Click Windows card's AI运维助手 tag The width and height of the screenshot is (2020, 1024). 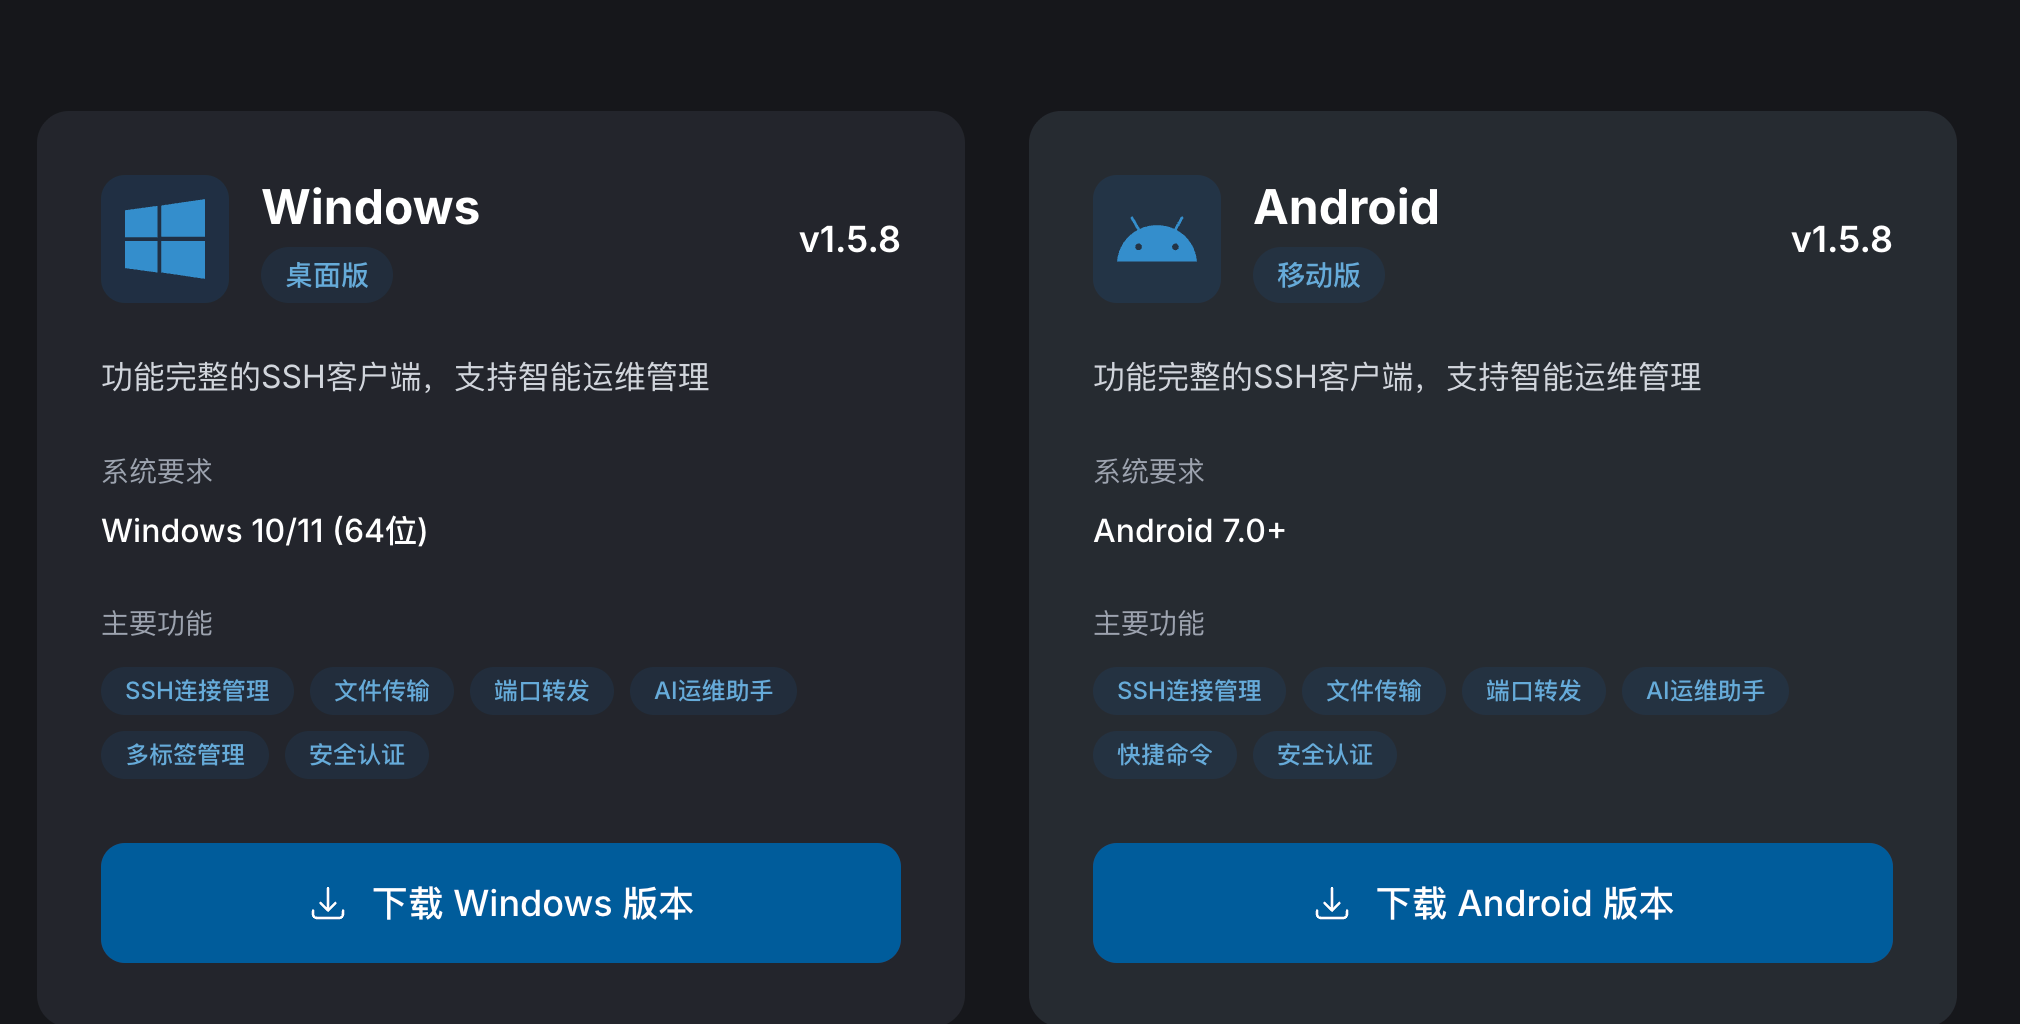pyautogui.click(x=713, y=691)
